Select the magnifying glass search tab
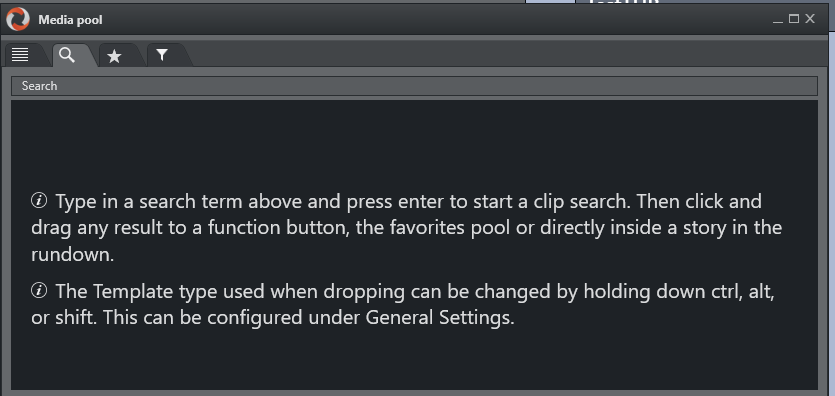835x396 pixels. 67,55
